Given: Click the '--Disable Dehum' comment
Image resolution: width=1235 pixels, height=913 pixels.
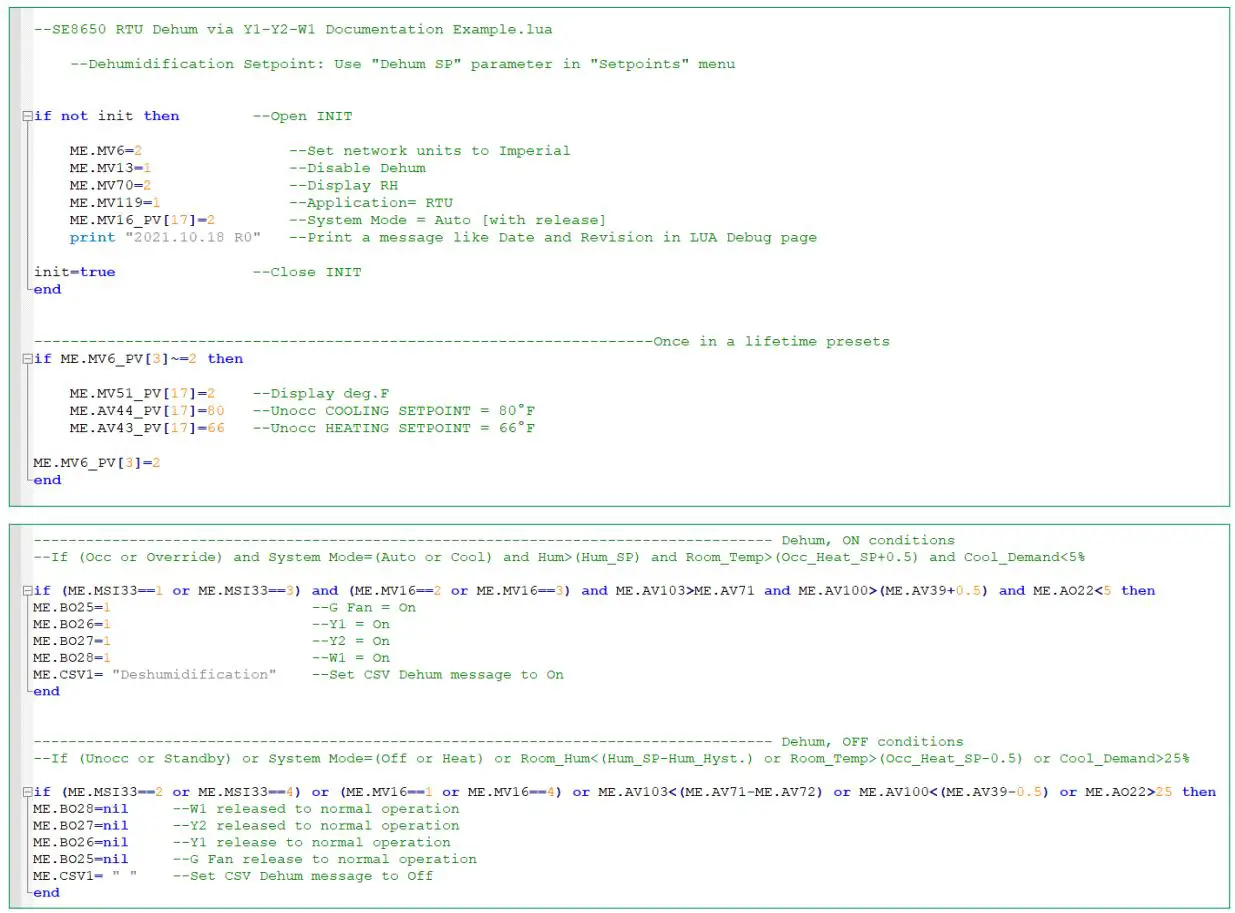Looking at the screenshot, I should (357, 168).
